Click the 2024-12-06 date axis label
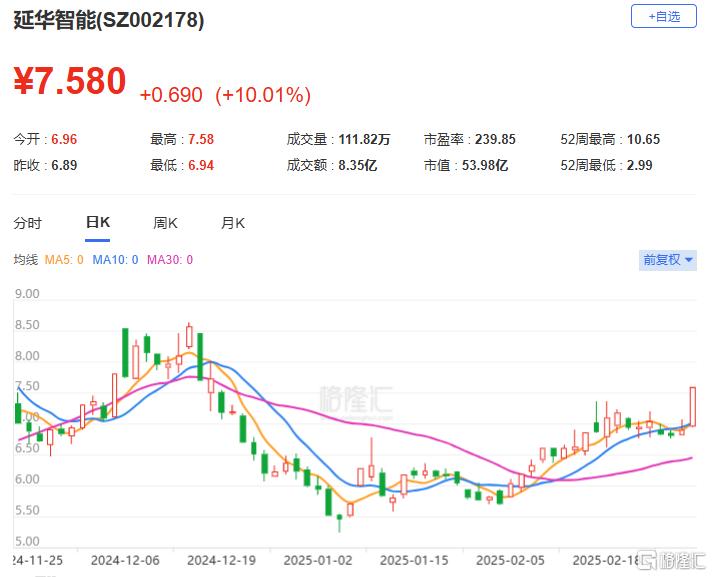 pyautogui.click(x=125, y=561)
